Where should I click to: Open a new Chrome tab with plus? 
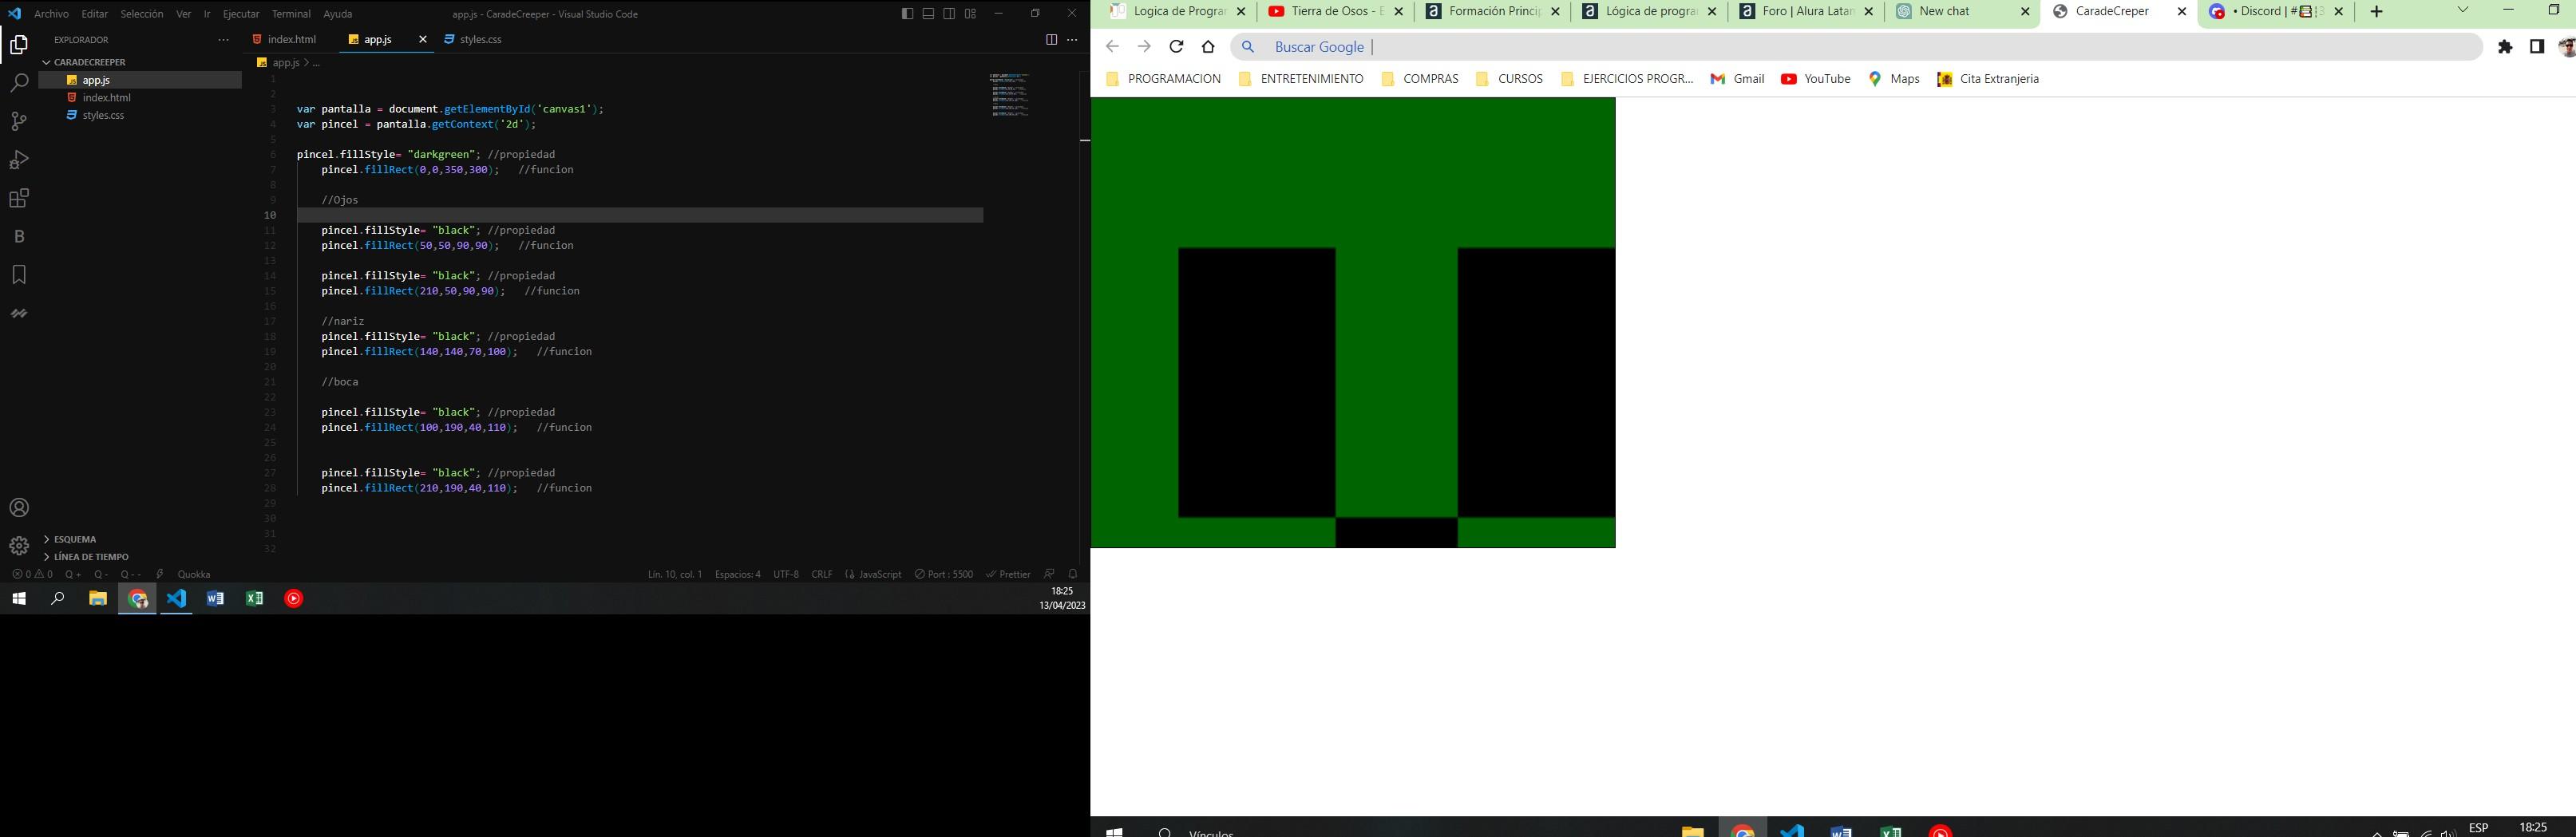pyautogui.click(x=2377, y=12)
